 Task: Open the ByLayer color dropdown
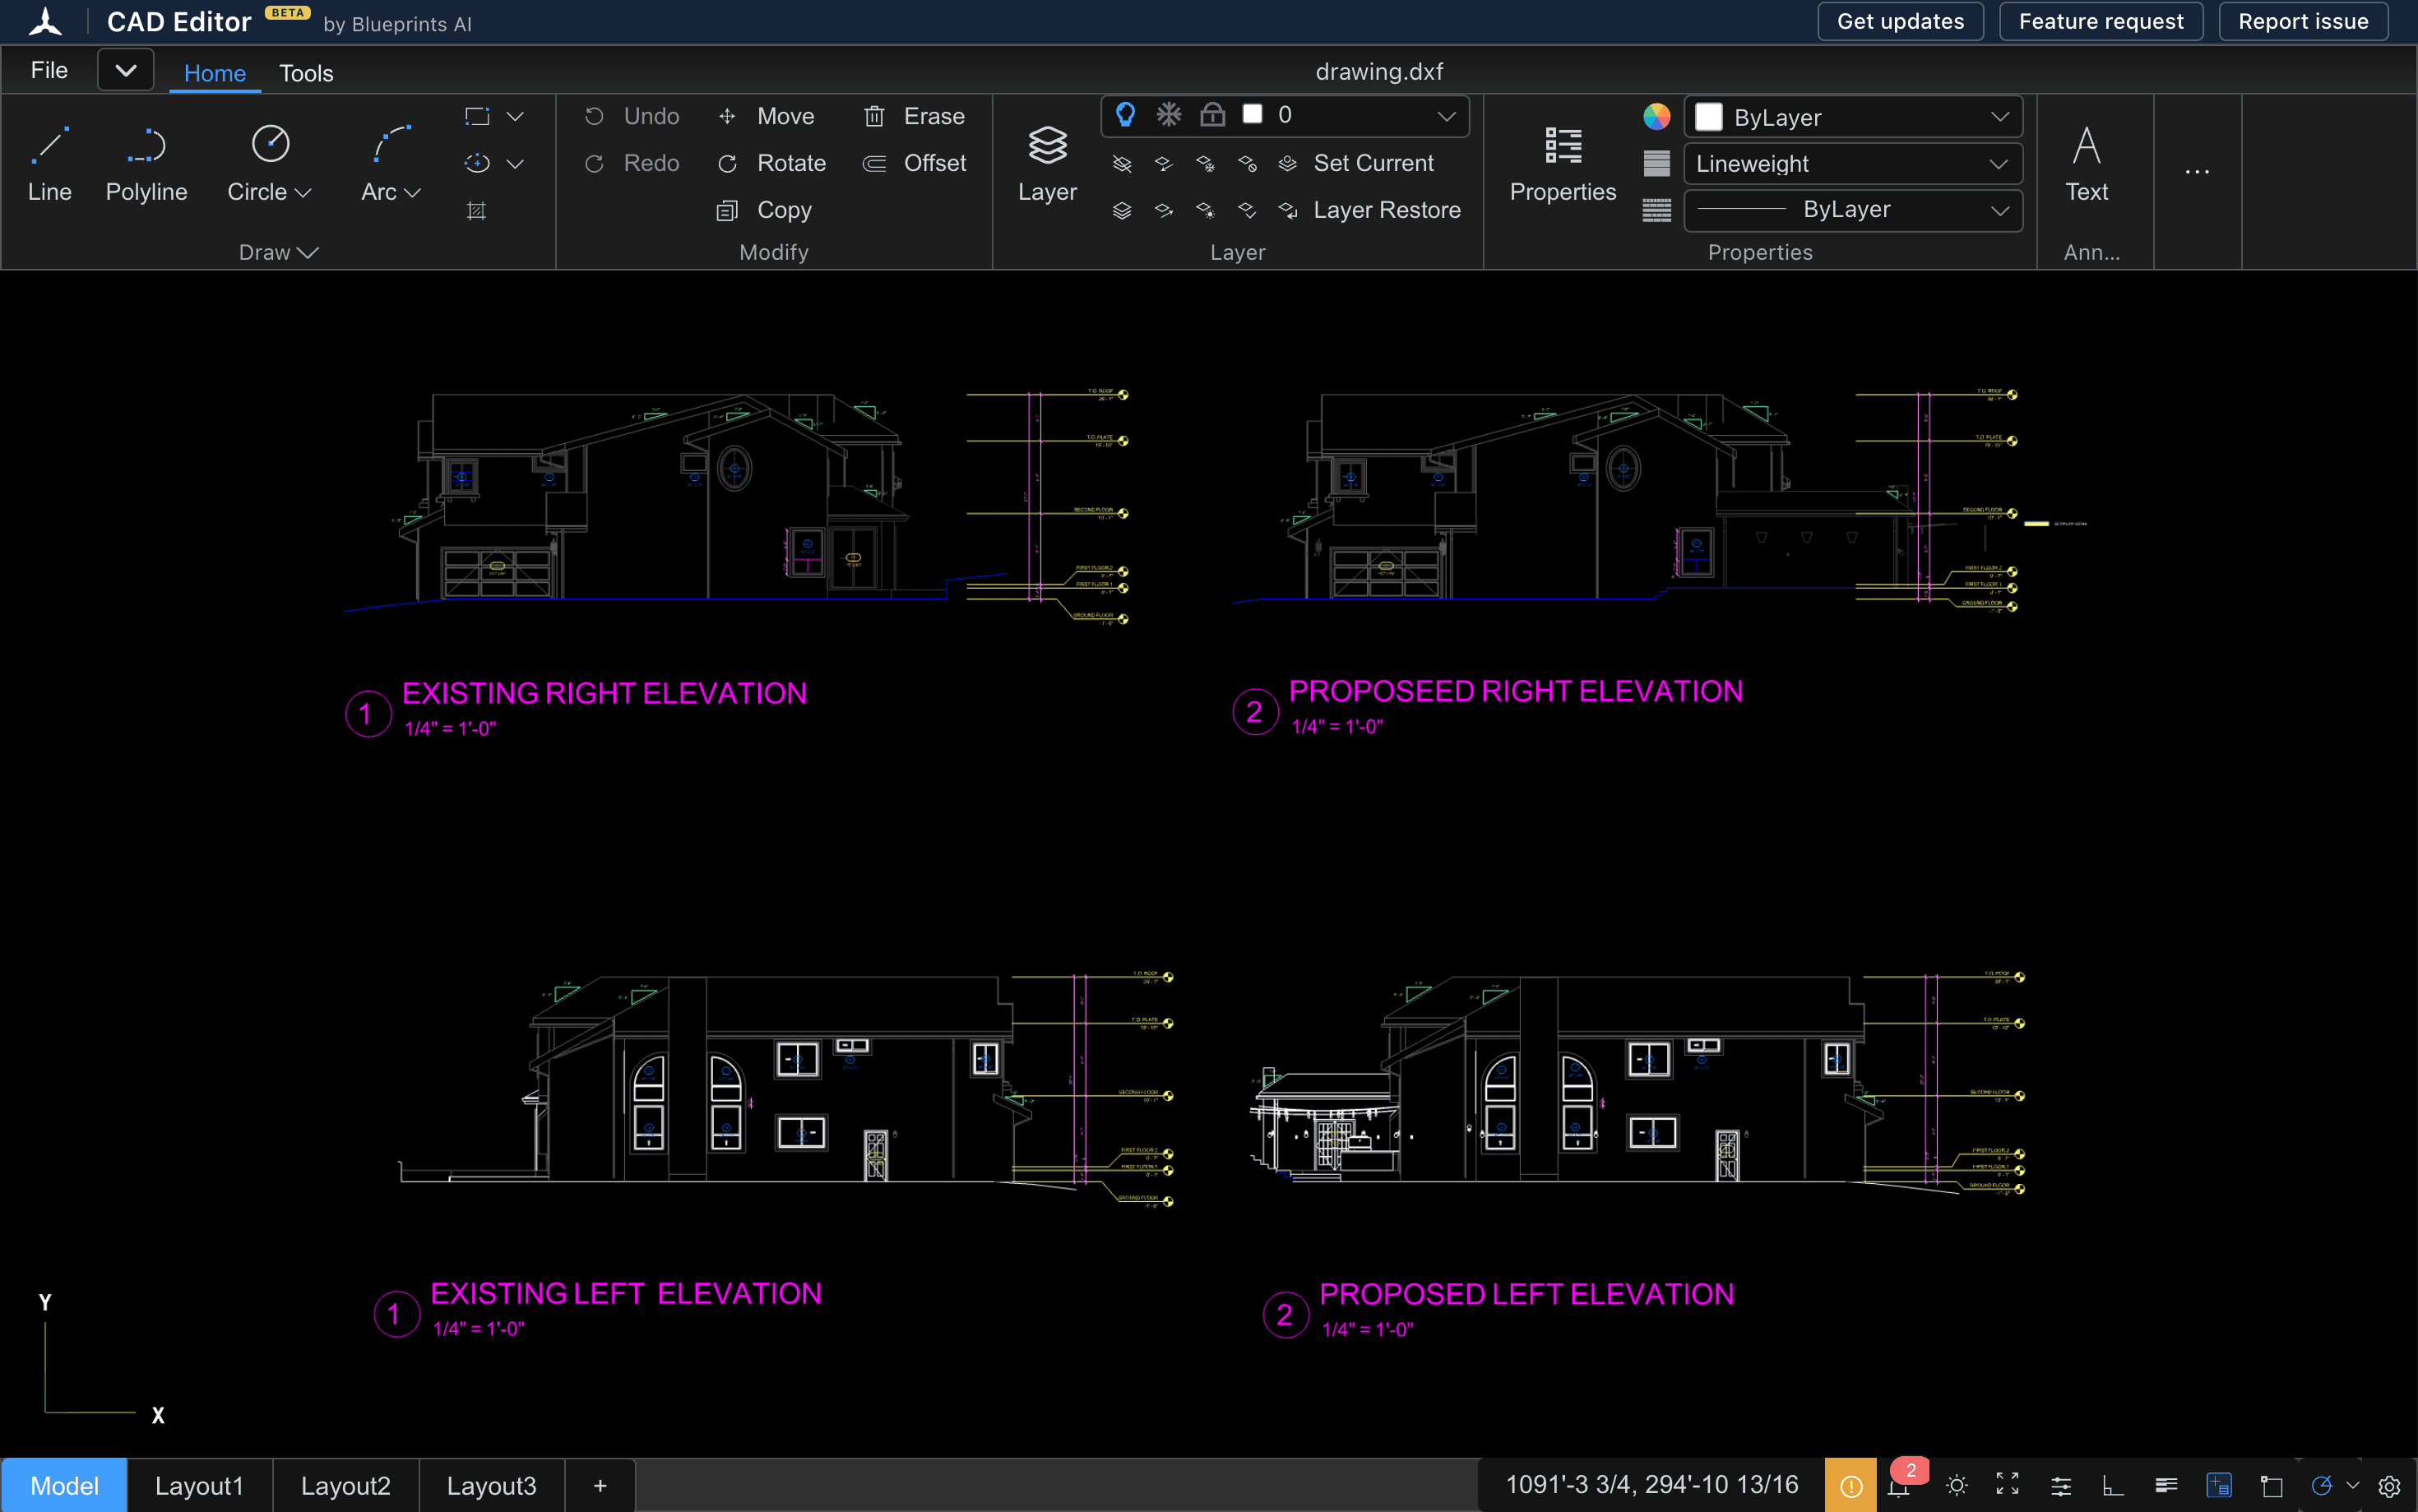pyautogui.click(x=1853, y=117)
